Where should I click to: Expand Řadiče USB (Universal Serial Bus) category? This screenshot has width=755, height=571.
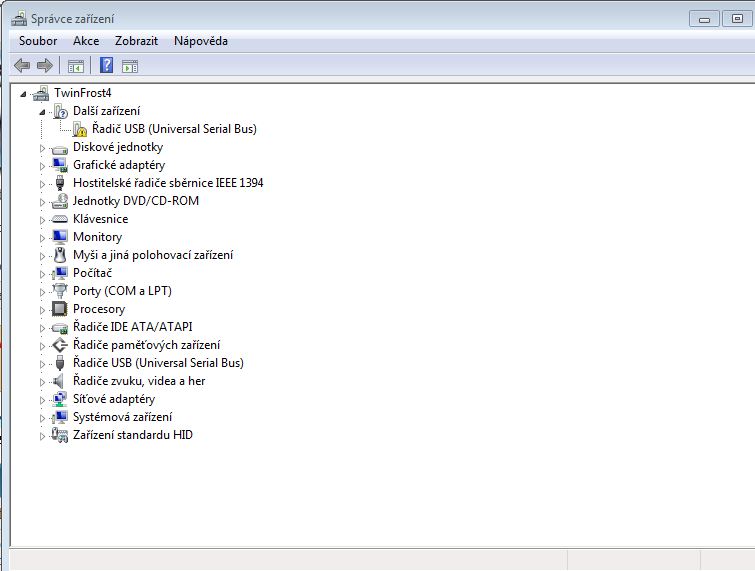click(42, 364)
